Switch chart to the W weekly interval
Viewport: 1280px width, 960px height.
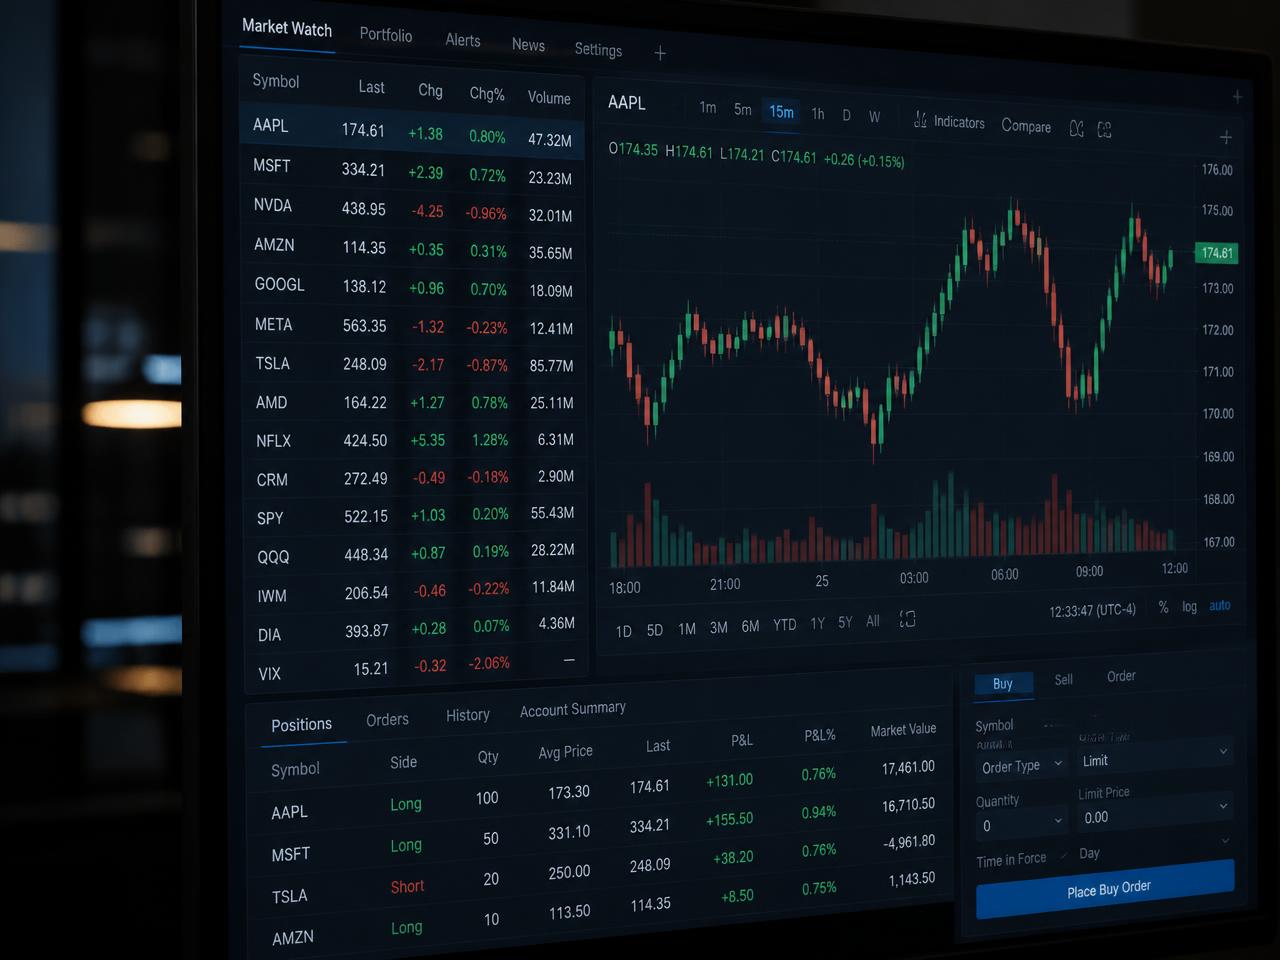(x=874, y=117)
